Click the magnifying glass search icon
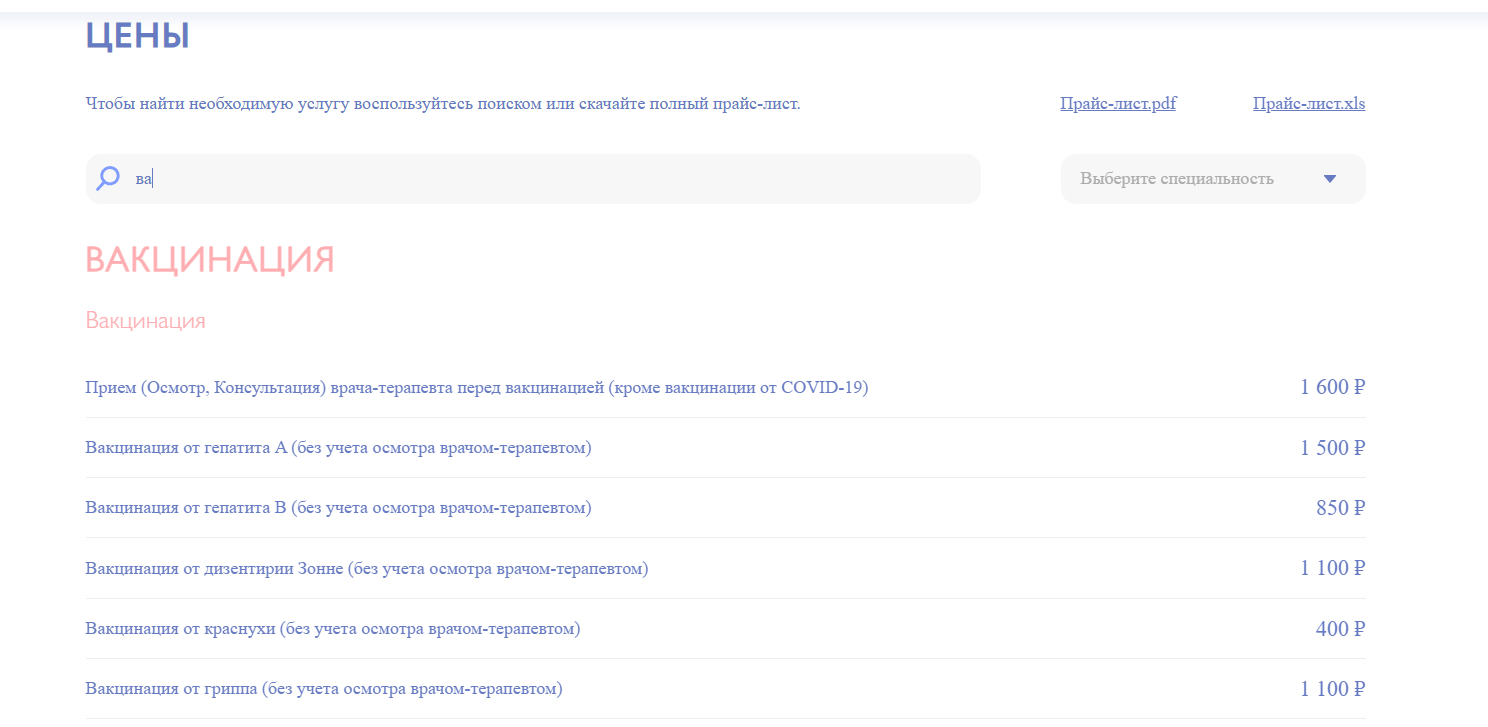Viewport: 1488px width, 727px height. tap(108, 178)
